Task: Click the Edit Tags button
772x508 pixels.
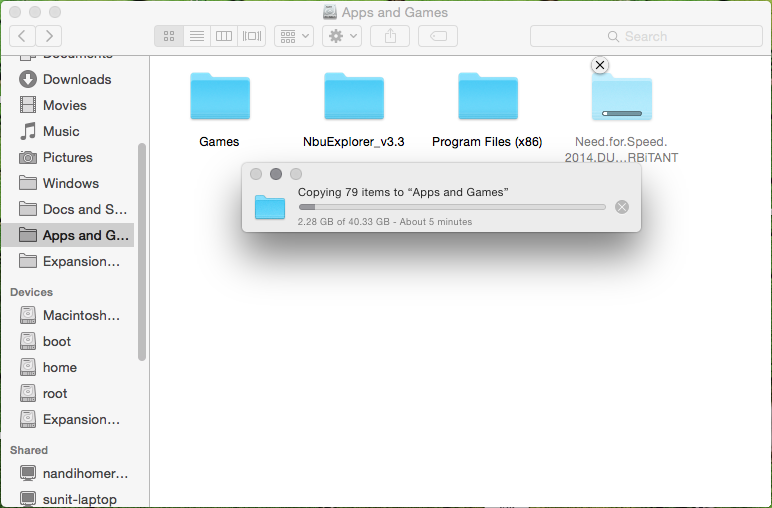Action: [437, 36]
